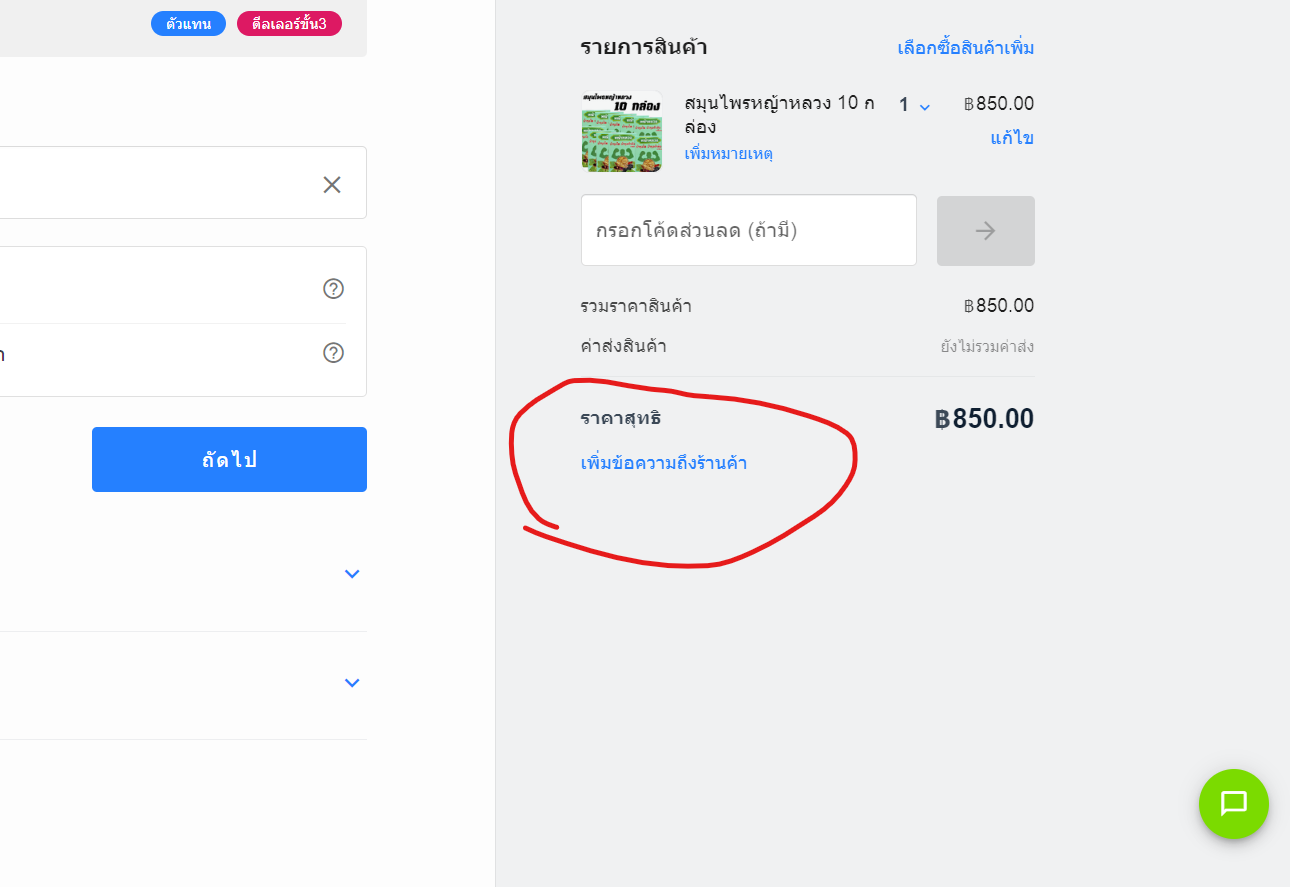
Task: Clear the text field with the X icon
Action: point(332,184)
